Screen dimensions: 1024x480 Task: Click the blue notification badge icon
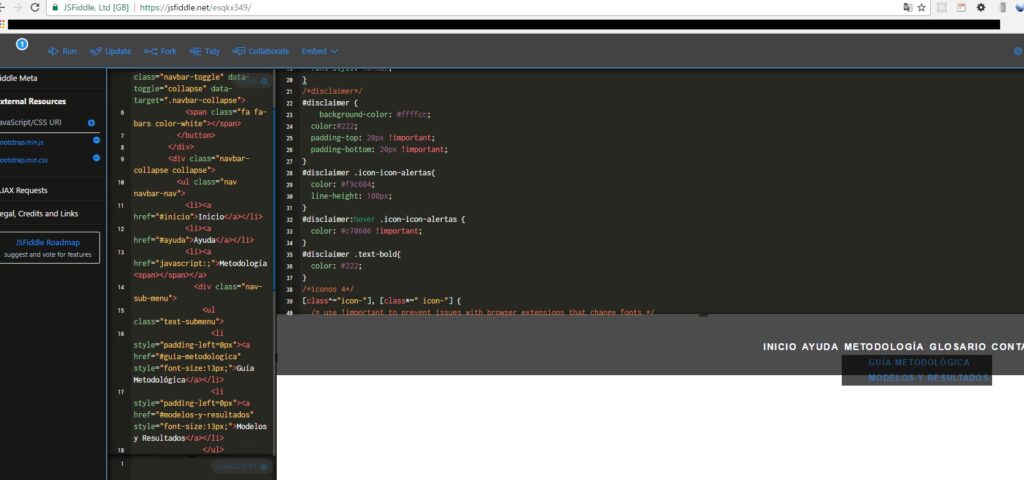tap(22, 45)
